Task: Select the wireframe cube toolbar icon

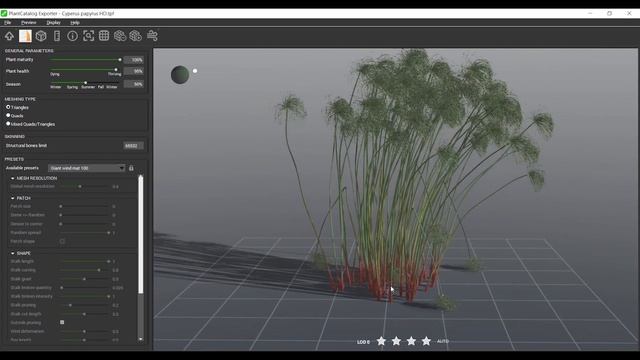Action: 41,36
